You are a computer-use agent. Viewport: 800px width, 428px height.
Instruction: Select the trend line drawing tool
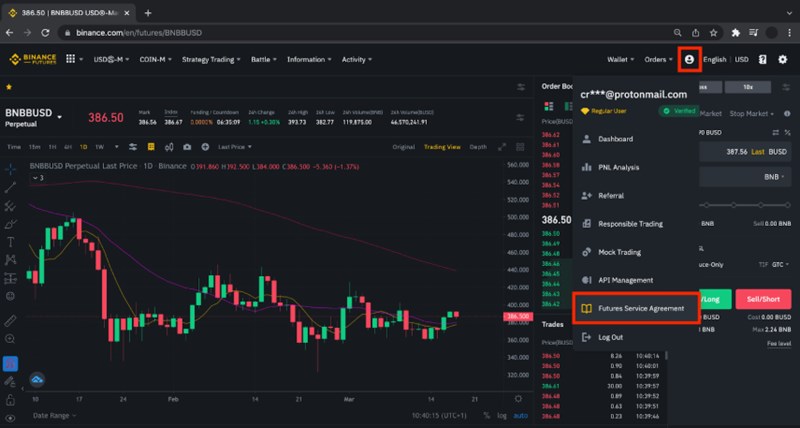coord(10,187)
